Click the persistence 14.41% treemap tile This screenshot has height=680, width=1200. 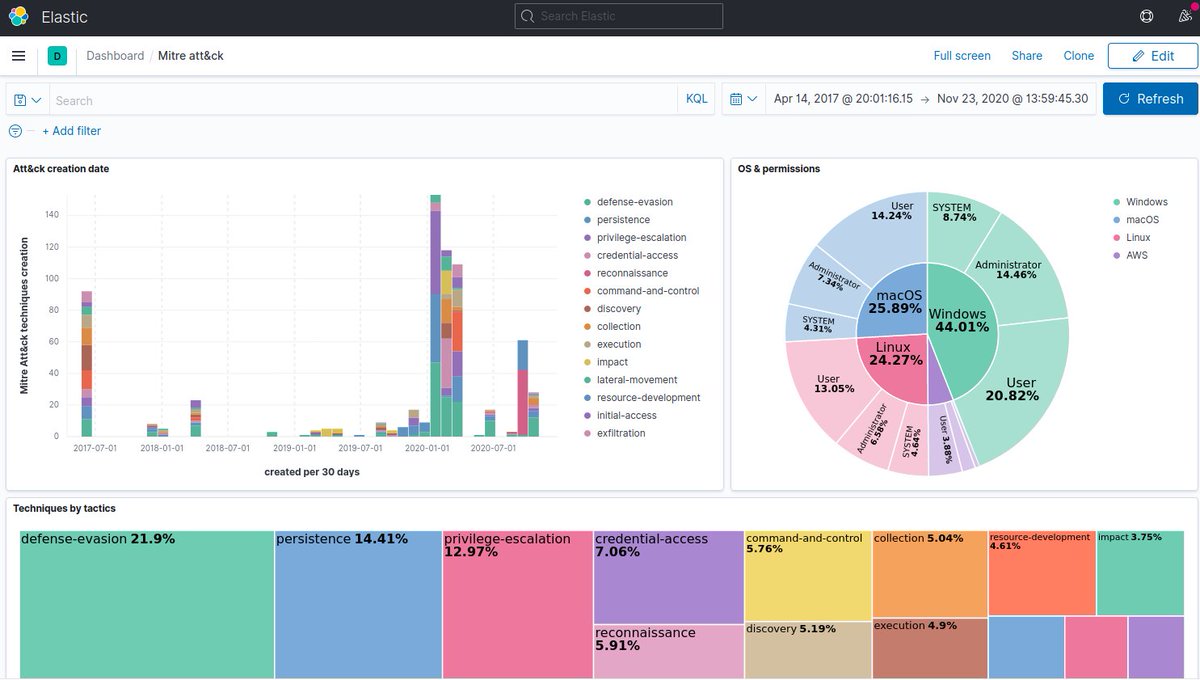(x=358, y=604)
